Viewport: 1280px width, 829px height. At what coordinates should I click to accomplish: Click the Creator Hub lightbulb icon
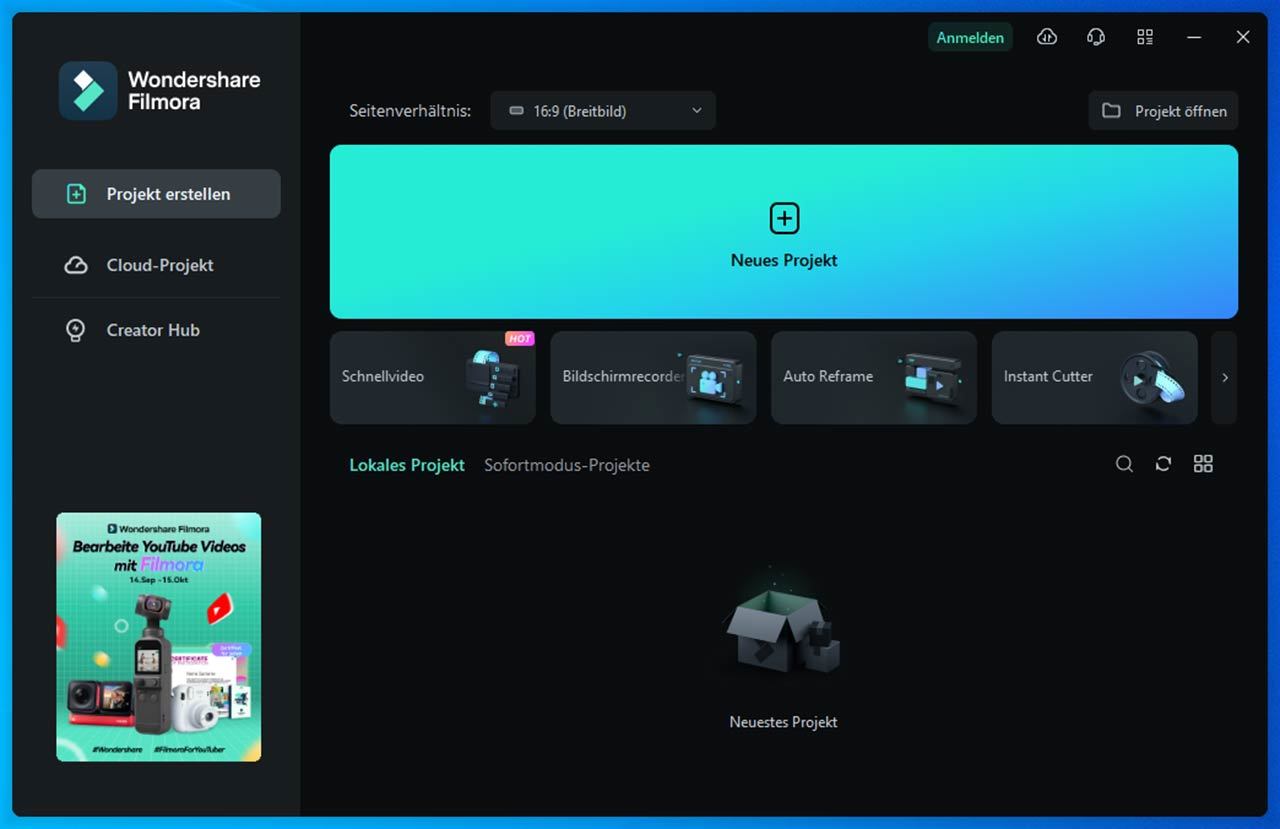point(75,330)
